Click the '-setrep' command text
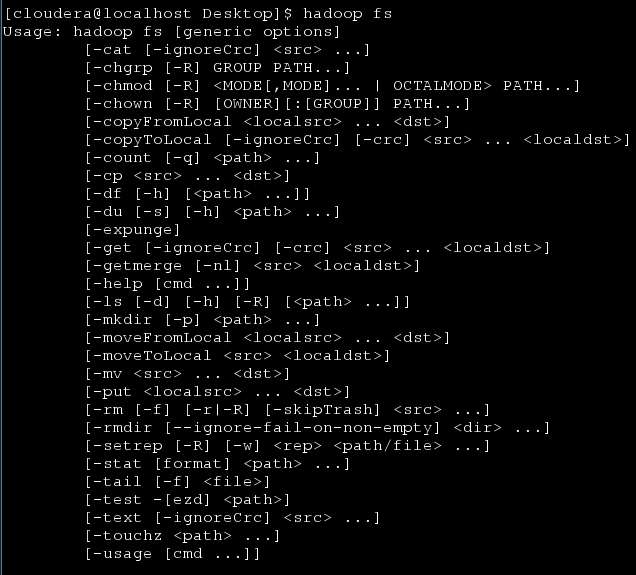The width and height of the screenshot is (636, 575). pyautogui.click(x=128, y=446)
